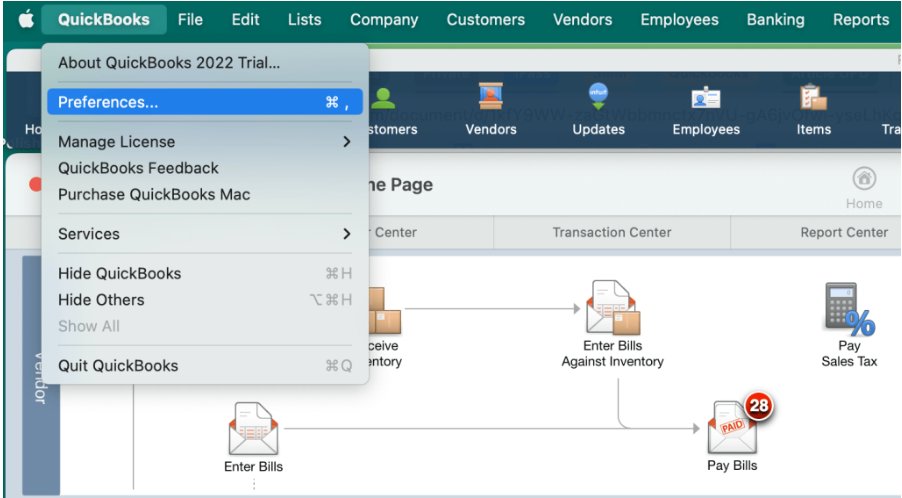902x498 pixels.
Task: Open the Items toolbar icon
Action: click(813, 109)
